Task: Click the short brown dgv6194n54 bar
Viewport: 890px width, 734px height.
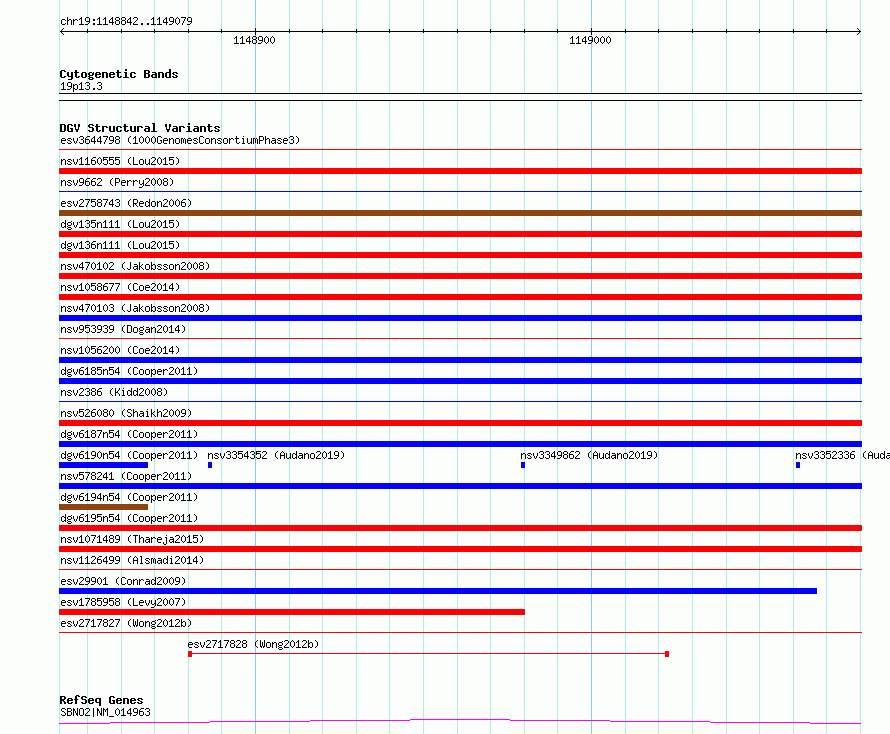Action: [103, 507]
